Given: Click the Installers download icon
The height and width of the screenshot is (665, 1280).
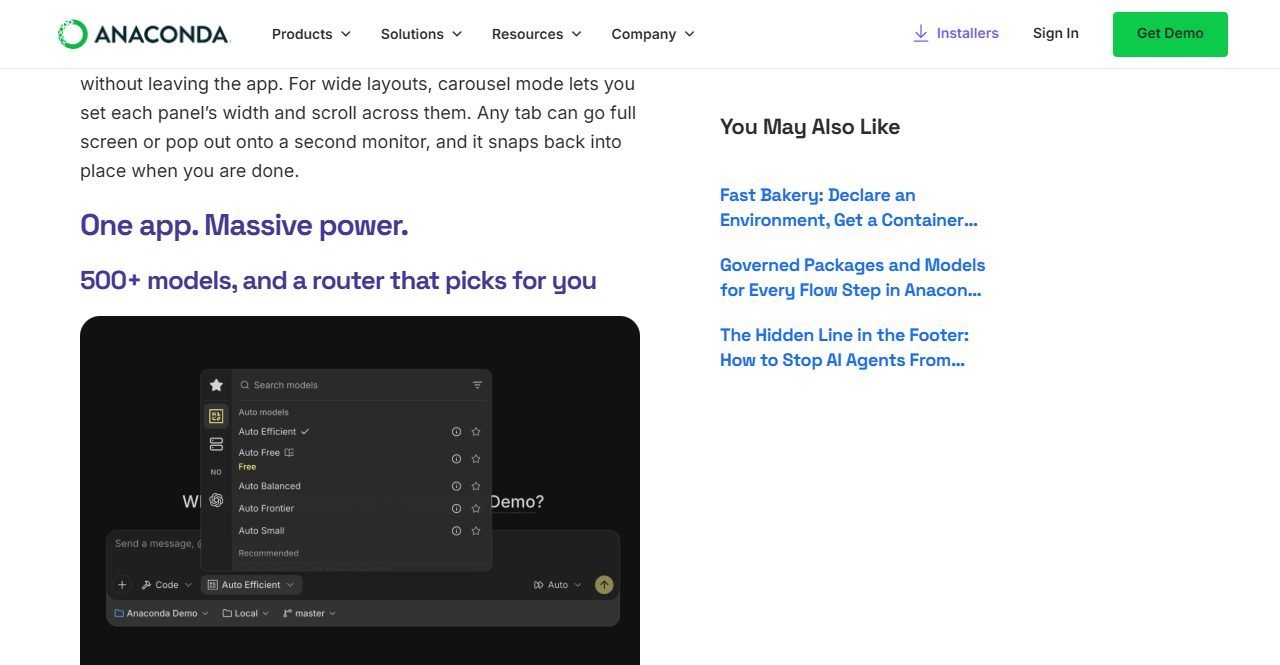Looking at the screenshot, I should tap(921, 33).
